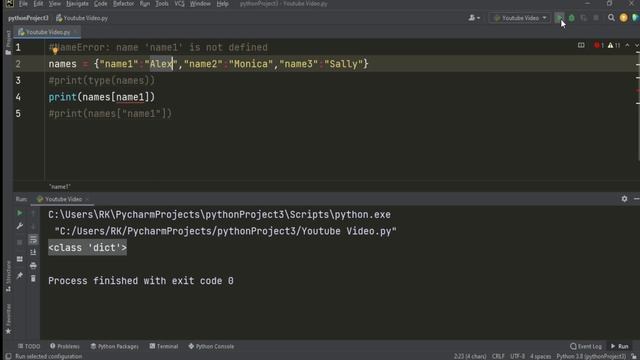Open the Window menu
Image resolution: width=640 pixels, height=360 pixels.
[200, 4]
